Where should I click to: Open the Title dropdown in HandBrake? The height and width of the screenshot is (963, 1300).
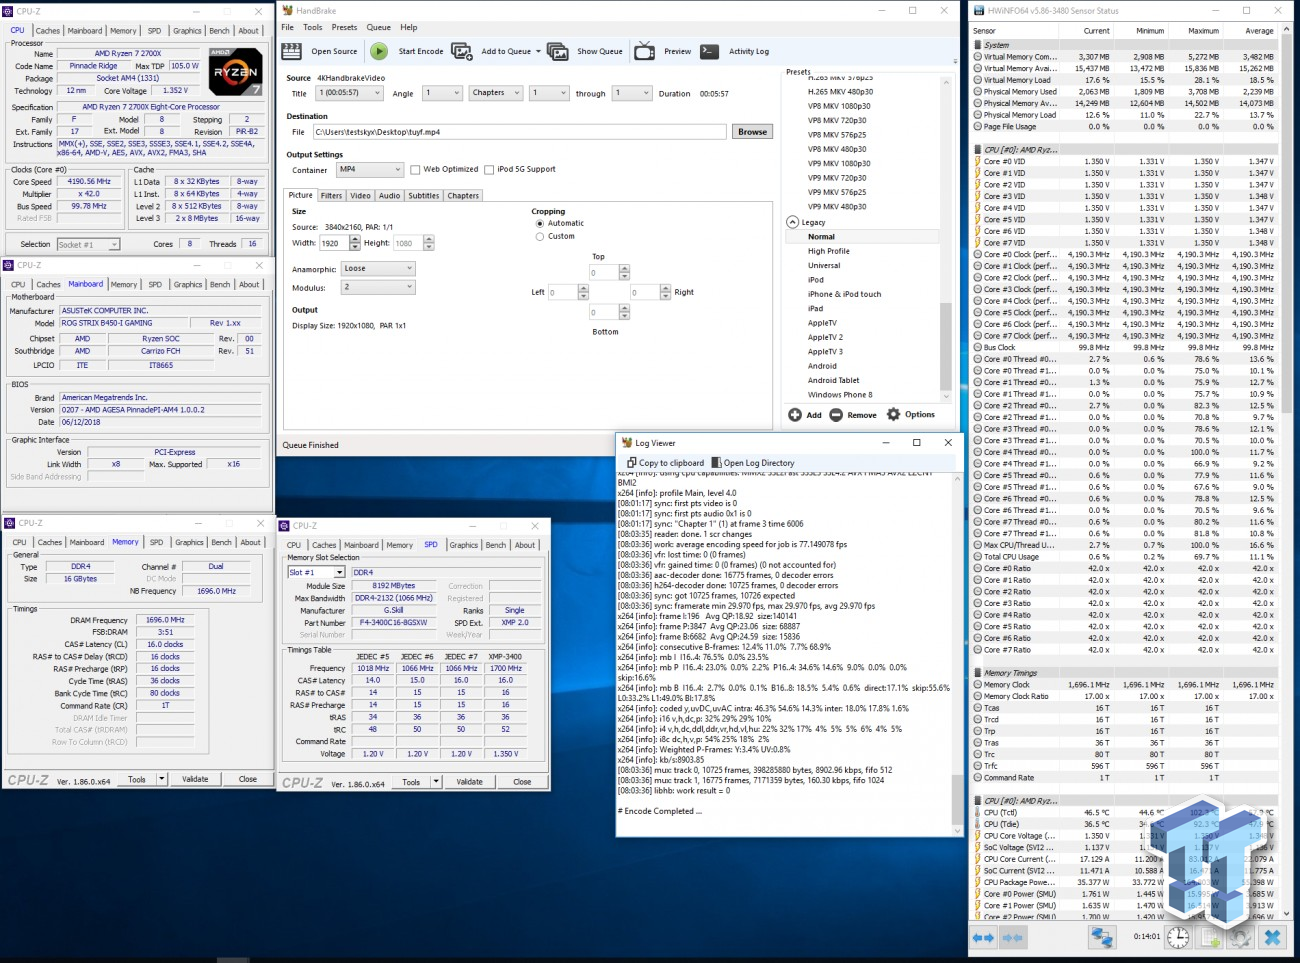tap(350, 93)
